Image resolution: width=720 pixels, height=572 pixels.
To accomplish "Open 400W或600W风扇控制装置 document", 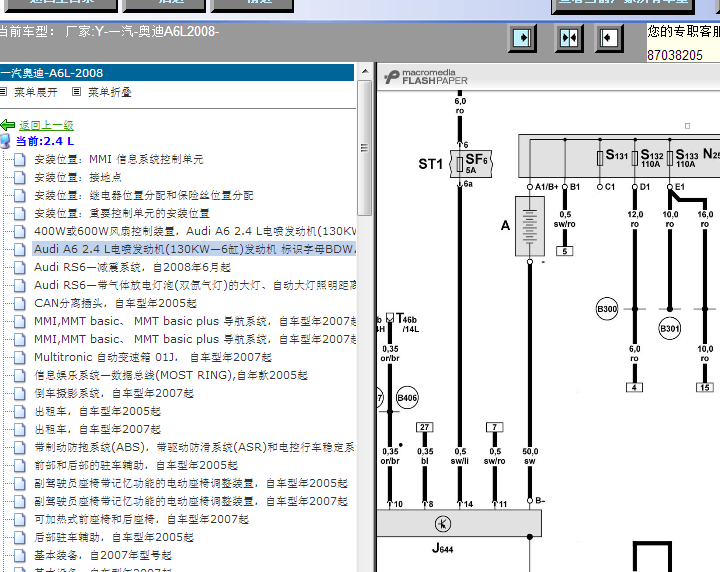I will [195, 231].
